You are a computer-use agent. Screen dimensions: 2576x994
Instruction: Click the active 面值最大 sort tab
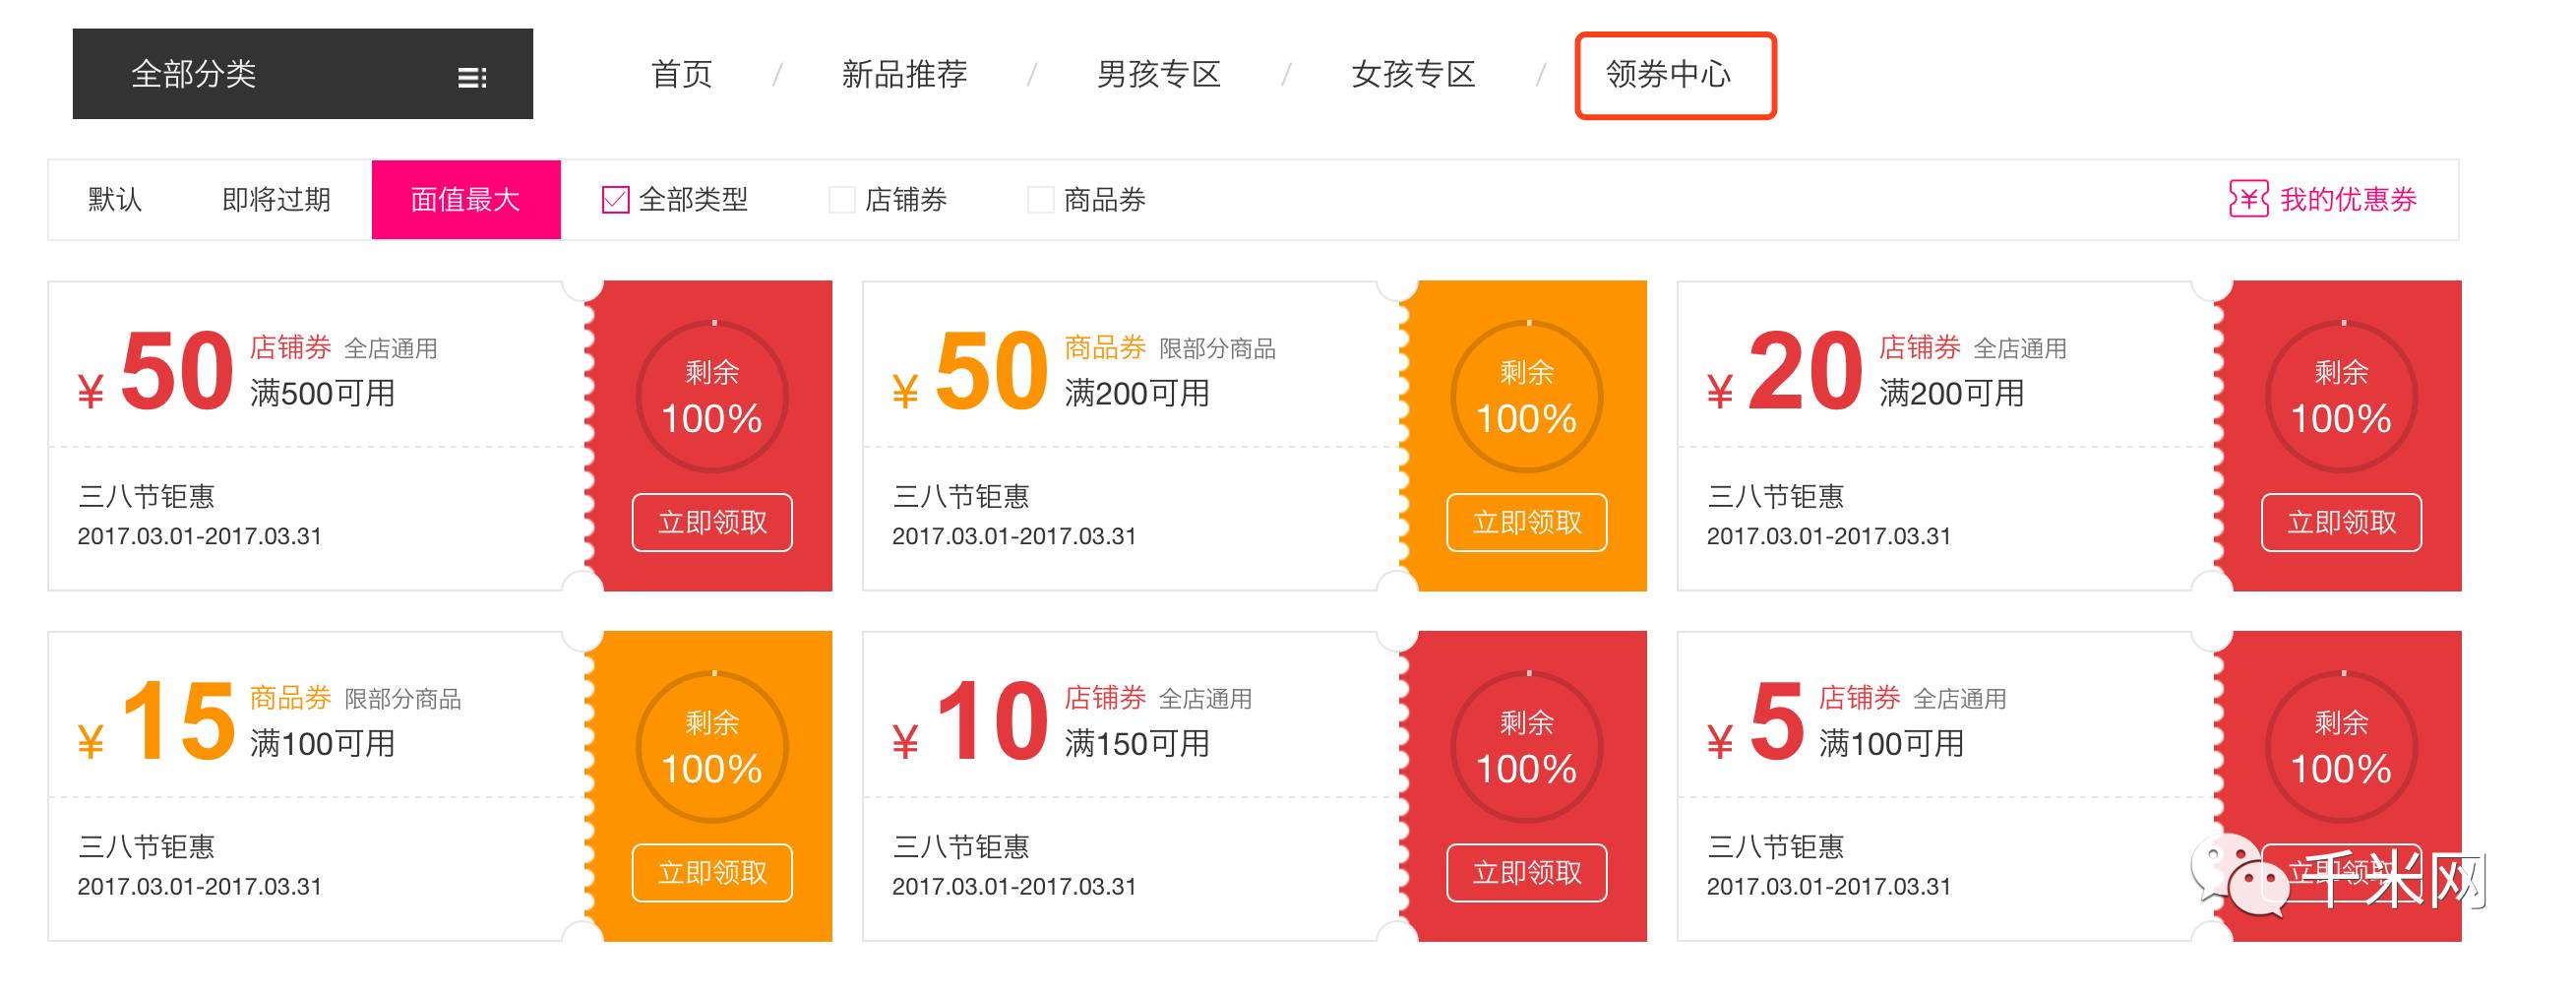click(465, 199)
